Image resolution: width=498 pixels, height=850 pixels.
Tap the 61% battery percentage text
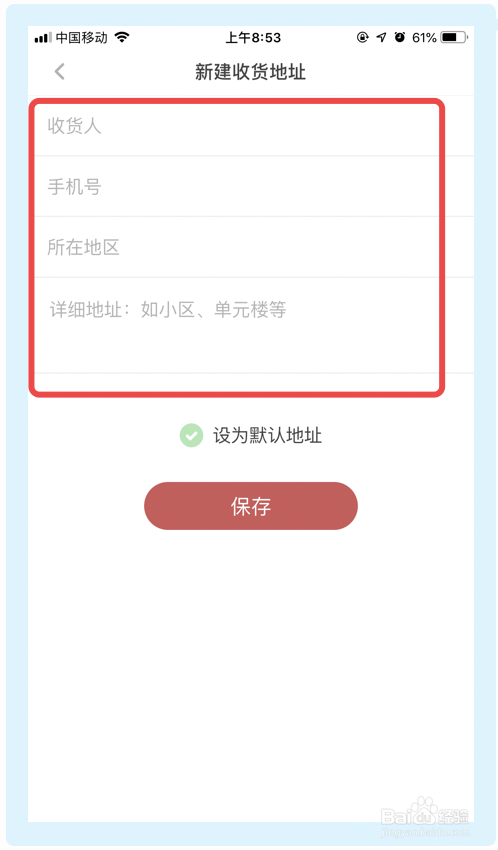click(424, 37)
